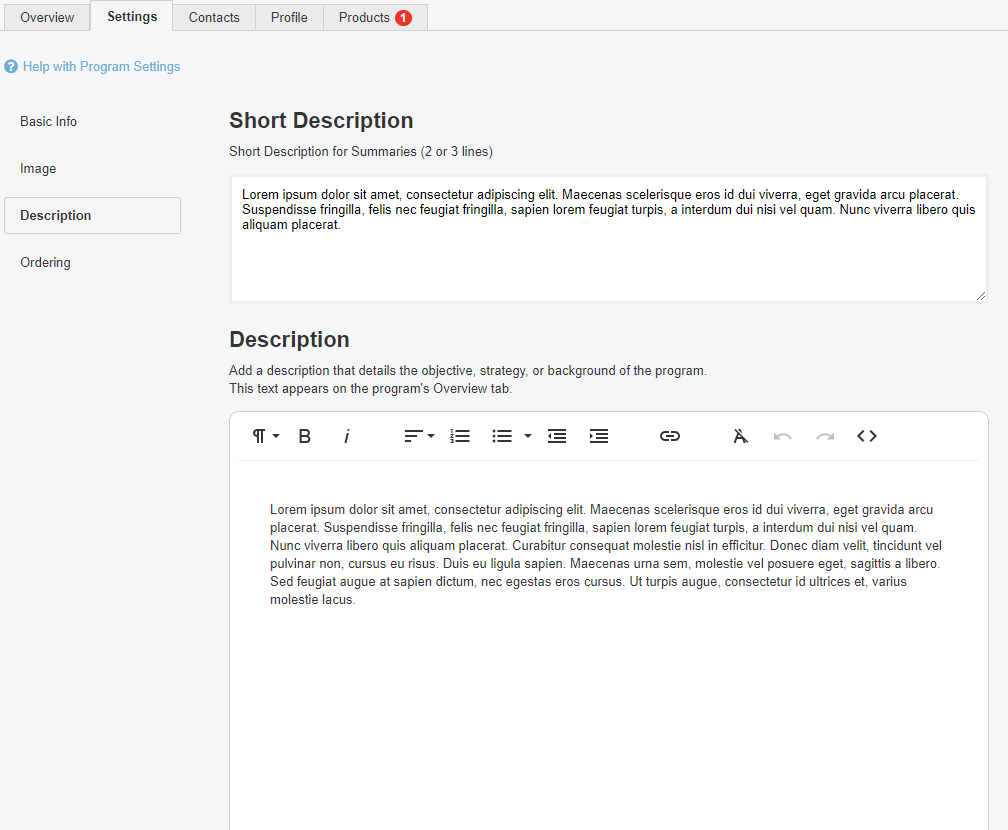Image resolution: width=1008 pixels, height=830 pixels.
Task: Open the code view with the angle brackets icon
Action: pos(867,436)
